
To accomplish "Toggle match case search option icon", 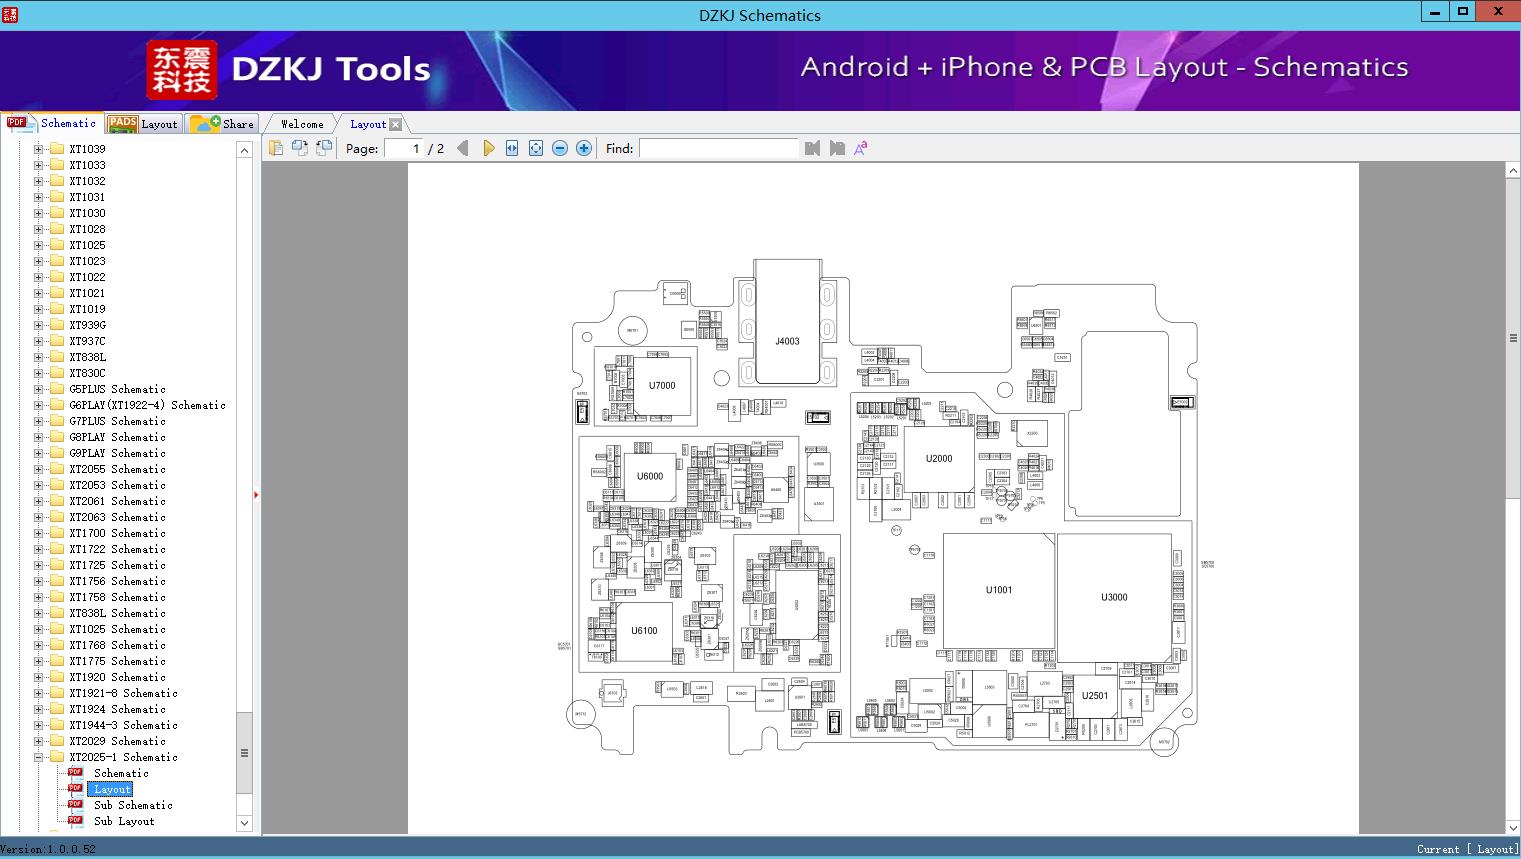I will click(x=860, y=148).
